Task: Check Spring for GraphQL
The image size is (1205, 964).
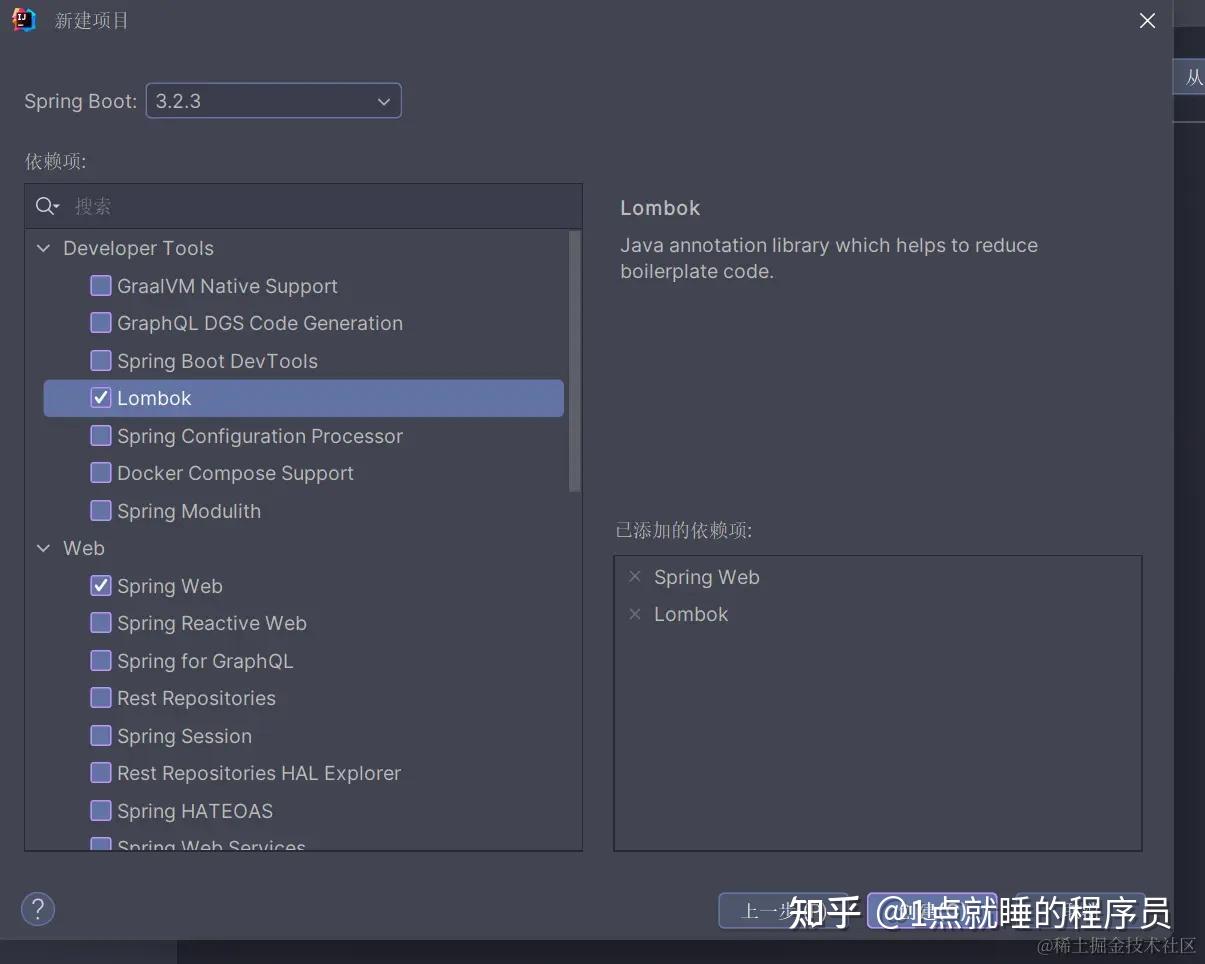Action: pyautogui.click(x=101, y=661)
